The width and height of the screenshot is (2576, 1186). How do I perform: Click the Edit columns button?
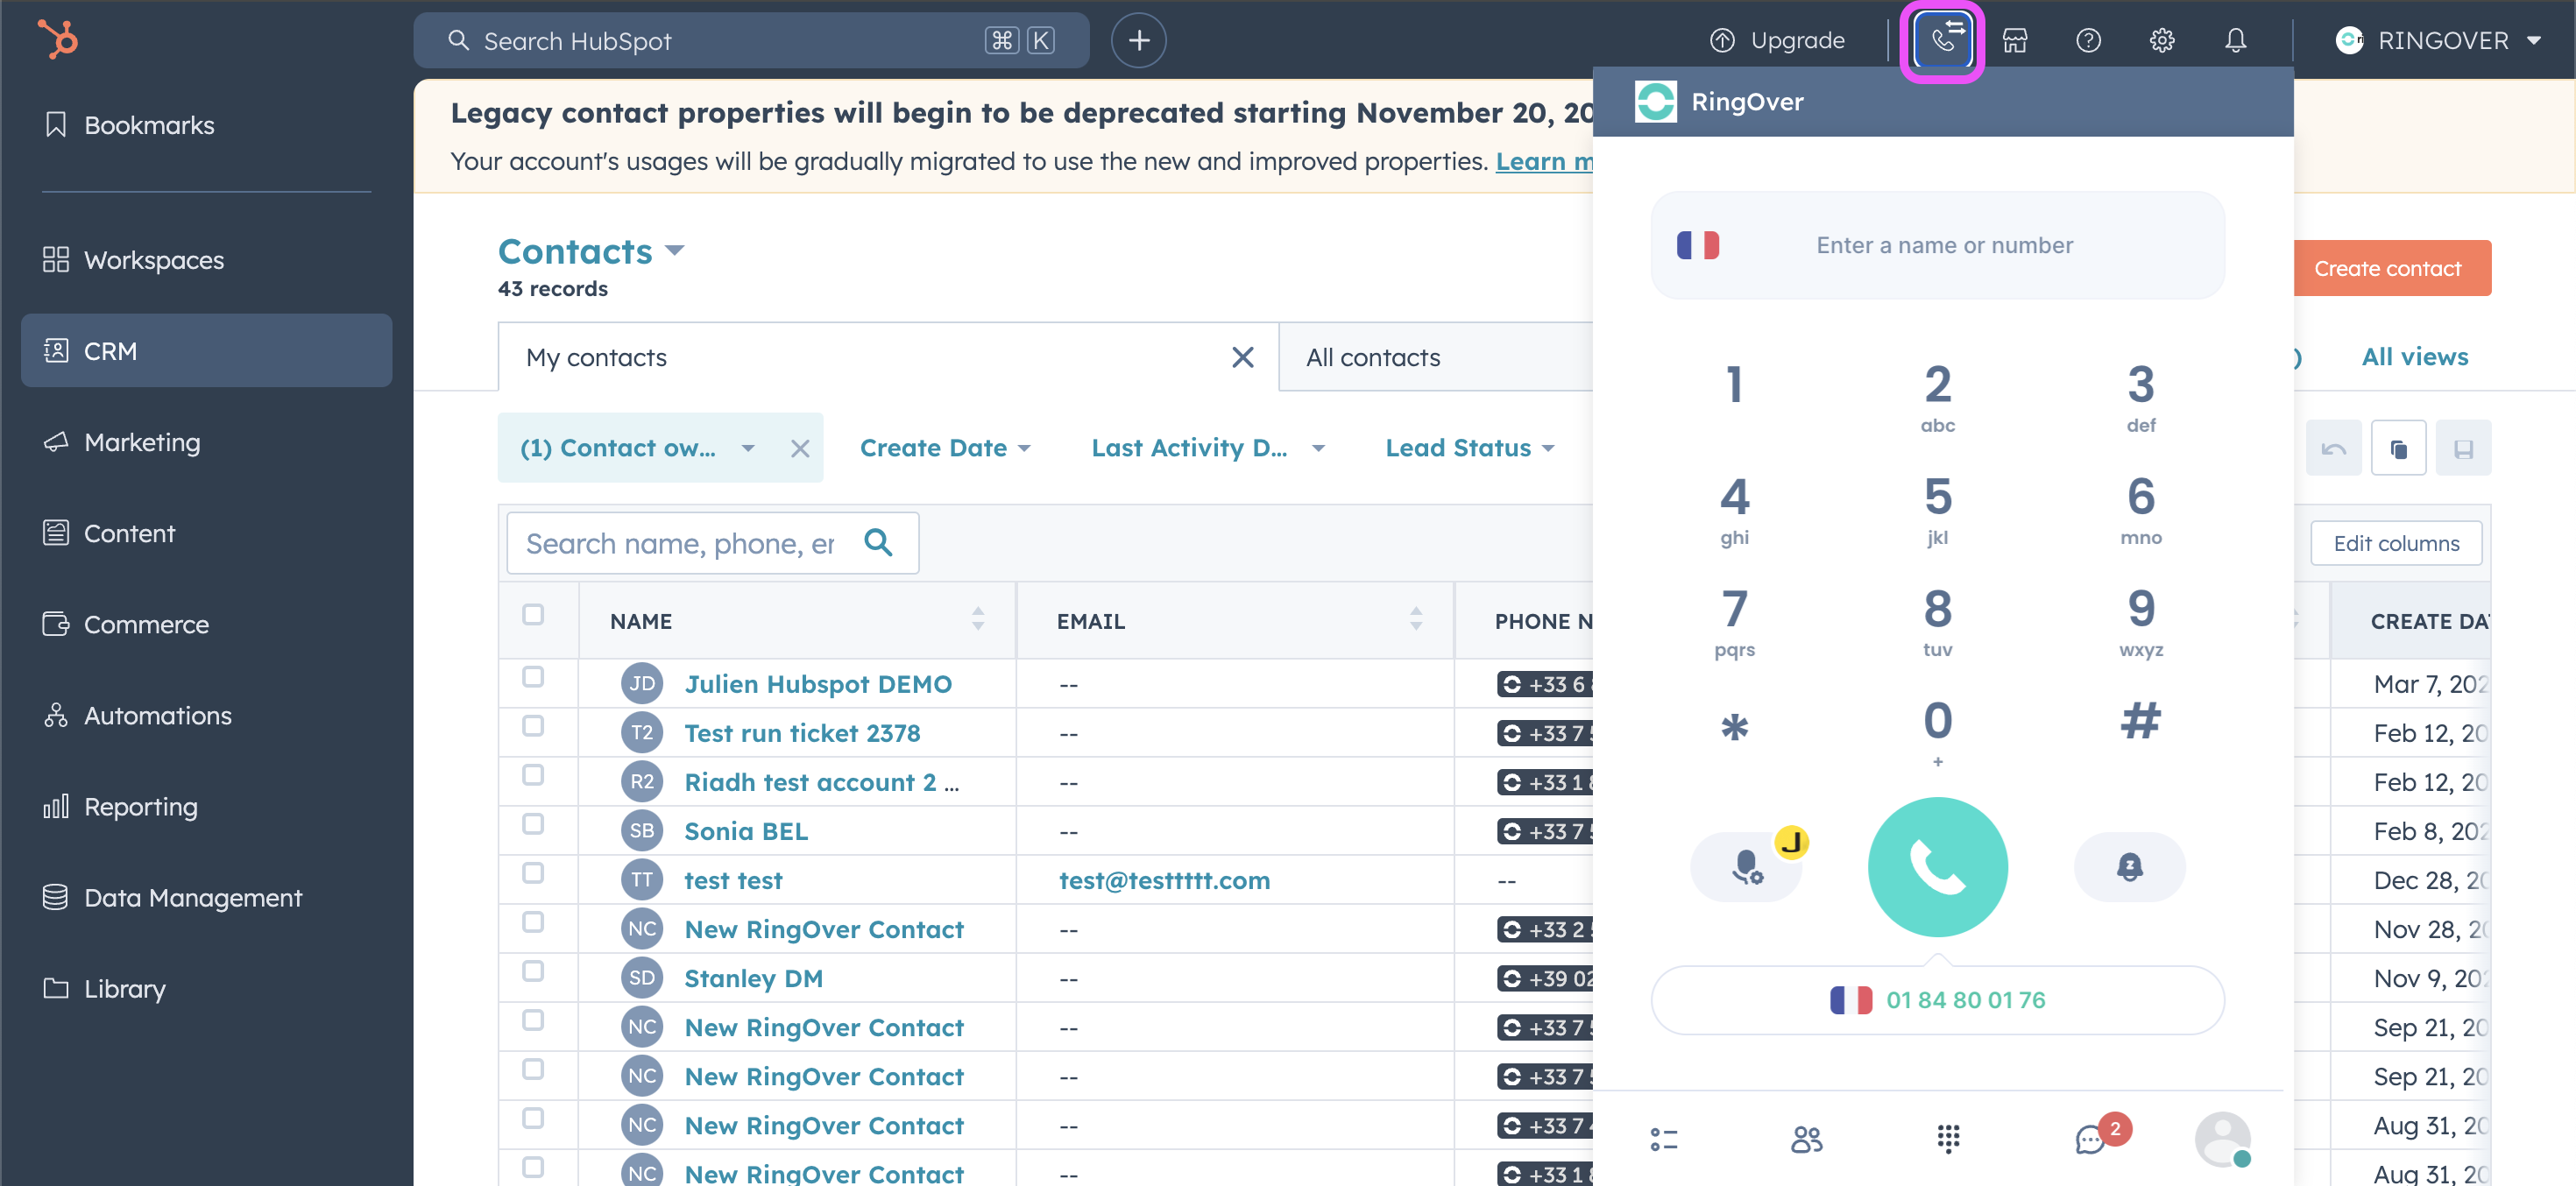tap(2395, 543)
